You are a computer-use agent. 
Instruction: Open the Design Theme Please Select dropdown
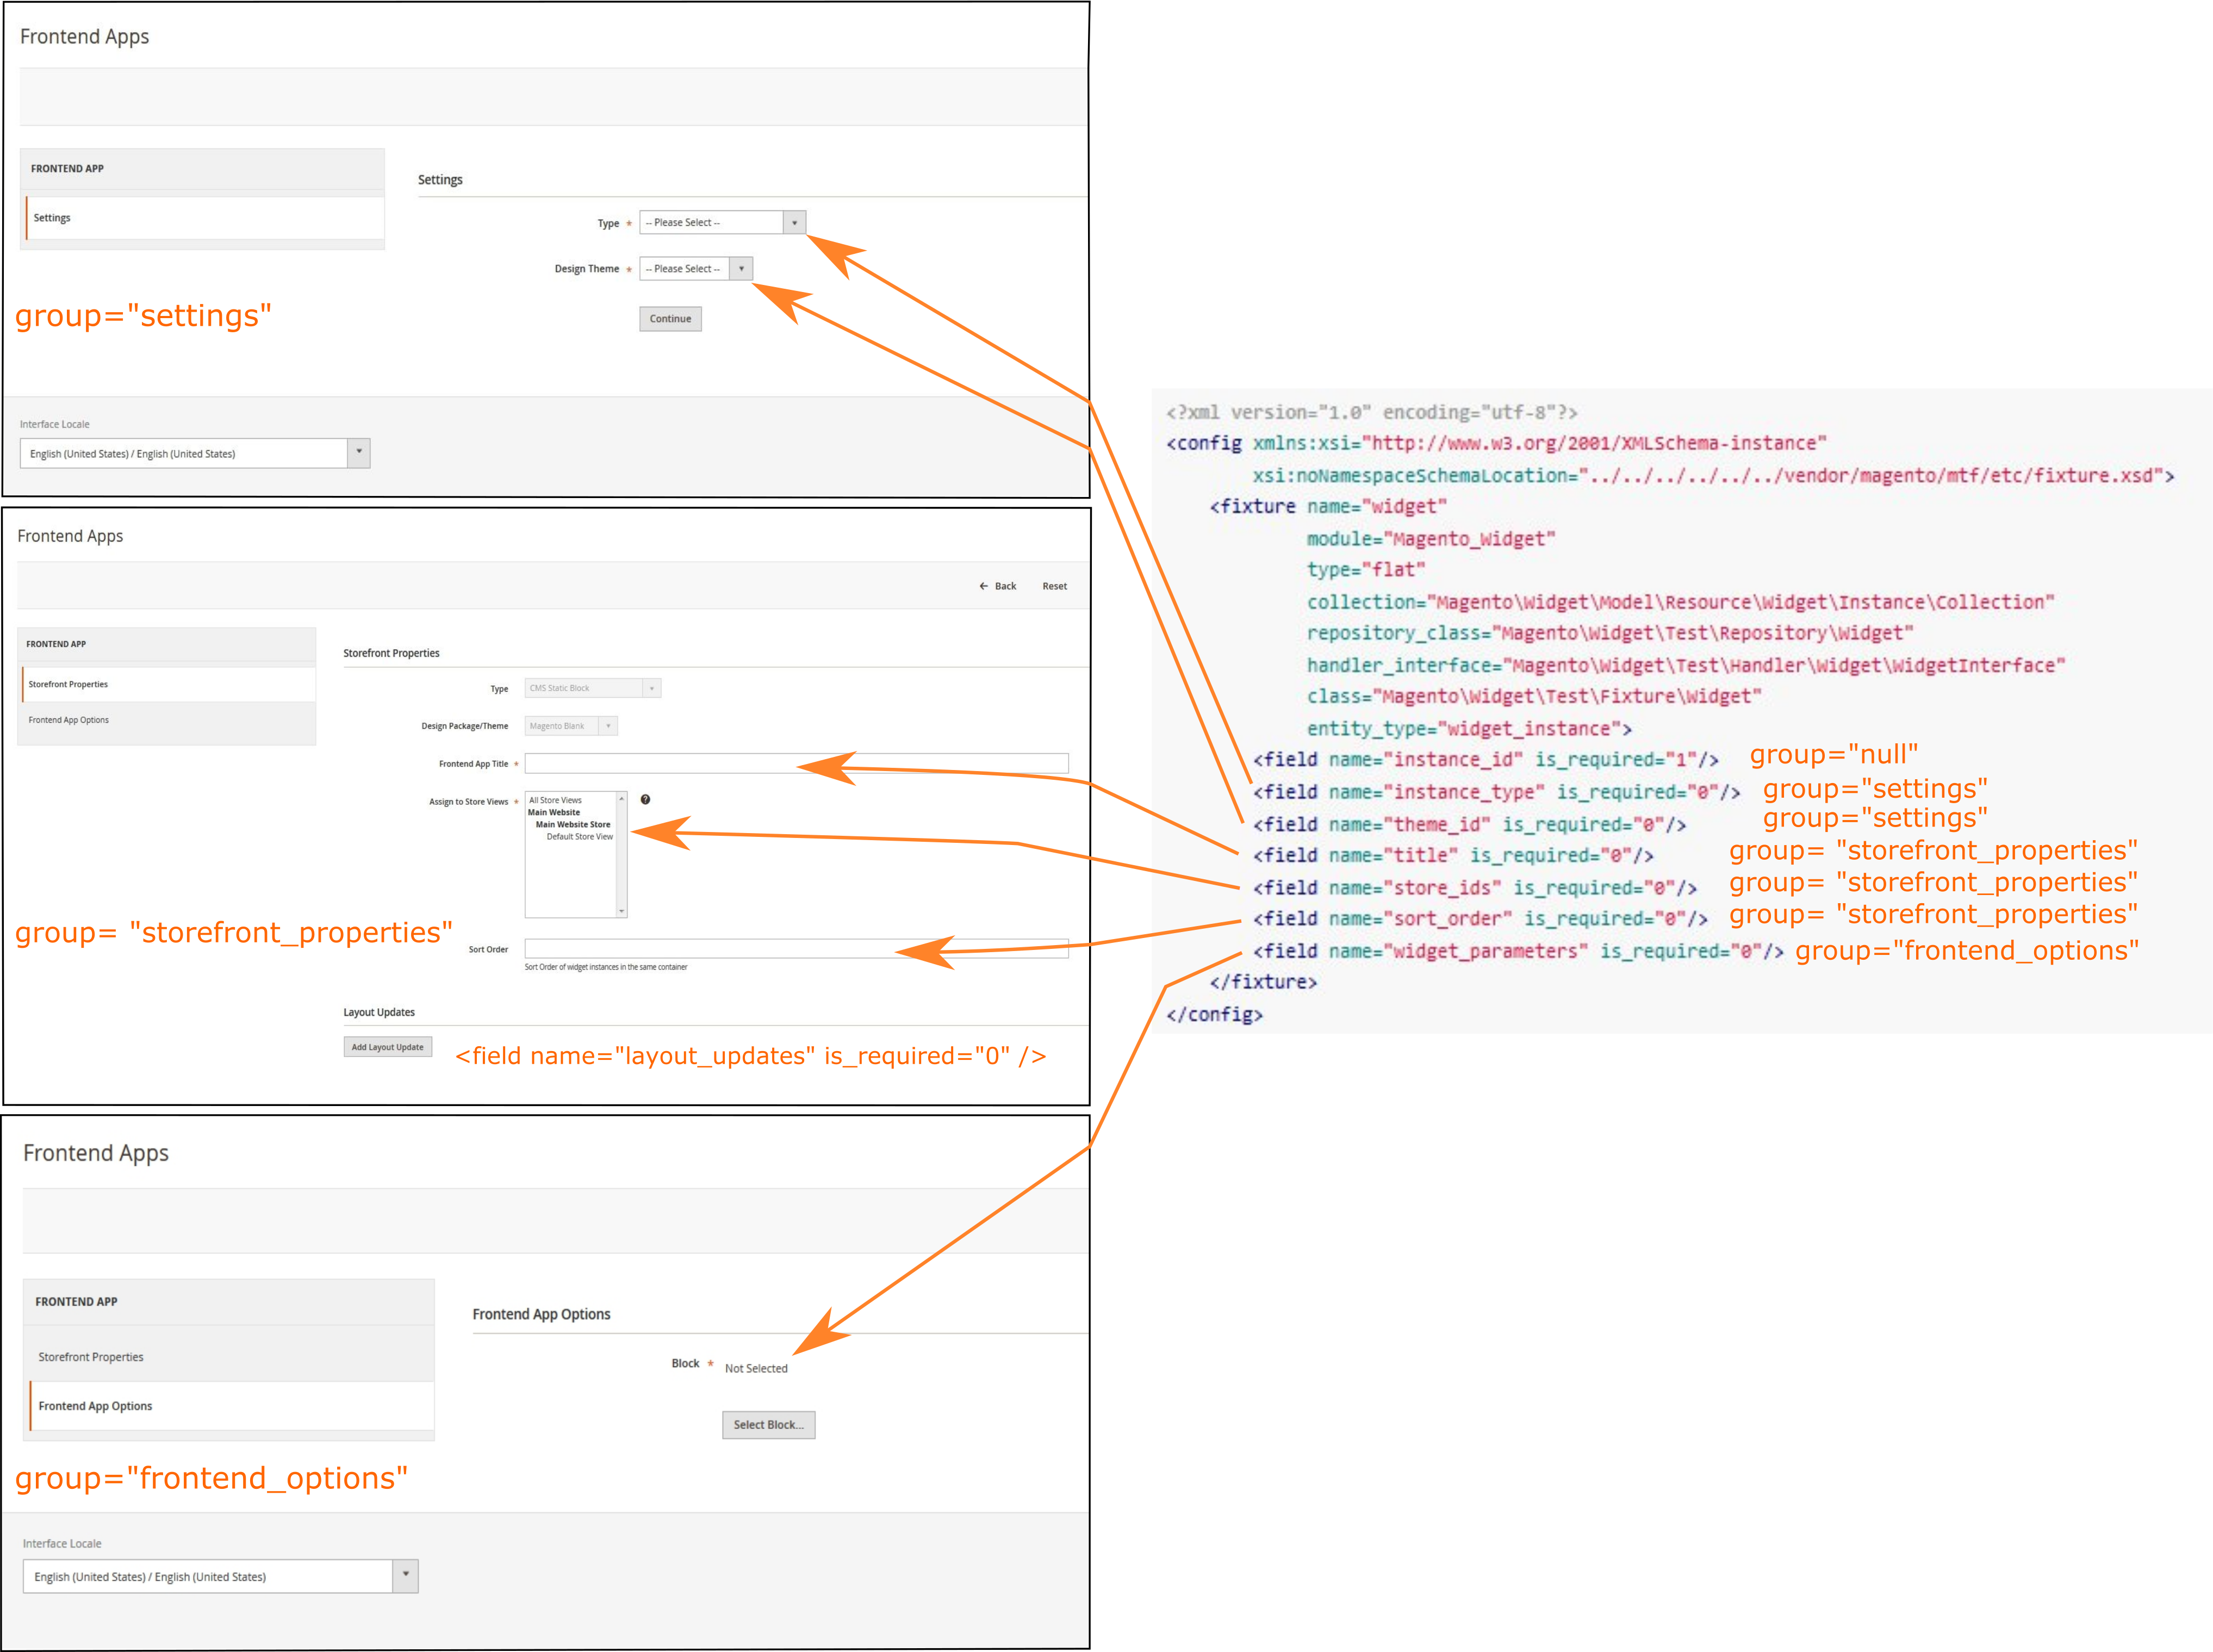point(696,268)
